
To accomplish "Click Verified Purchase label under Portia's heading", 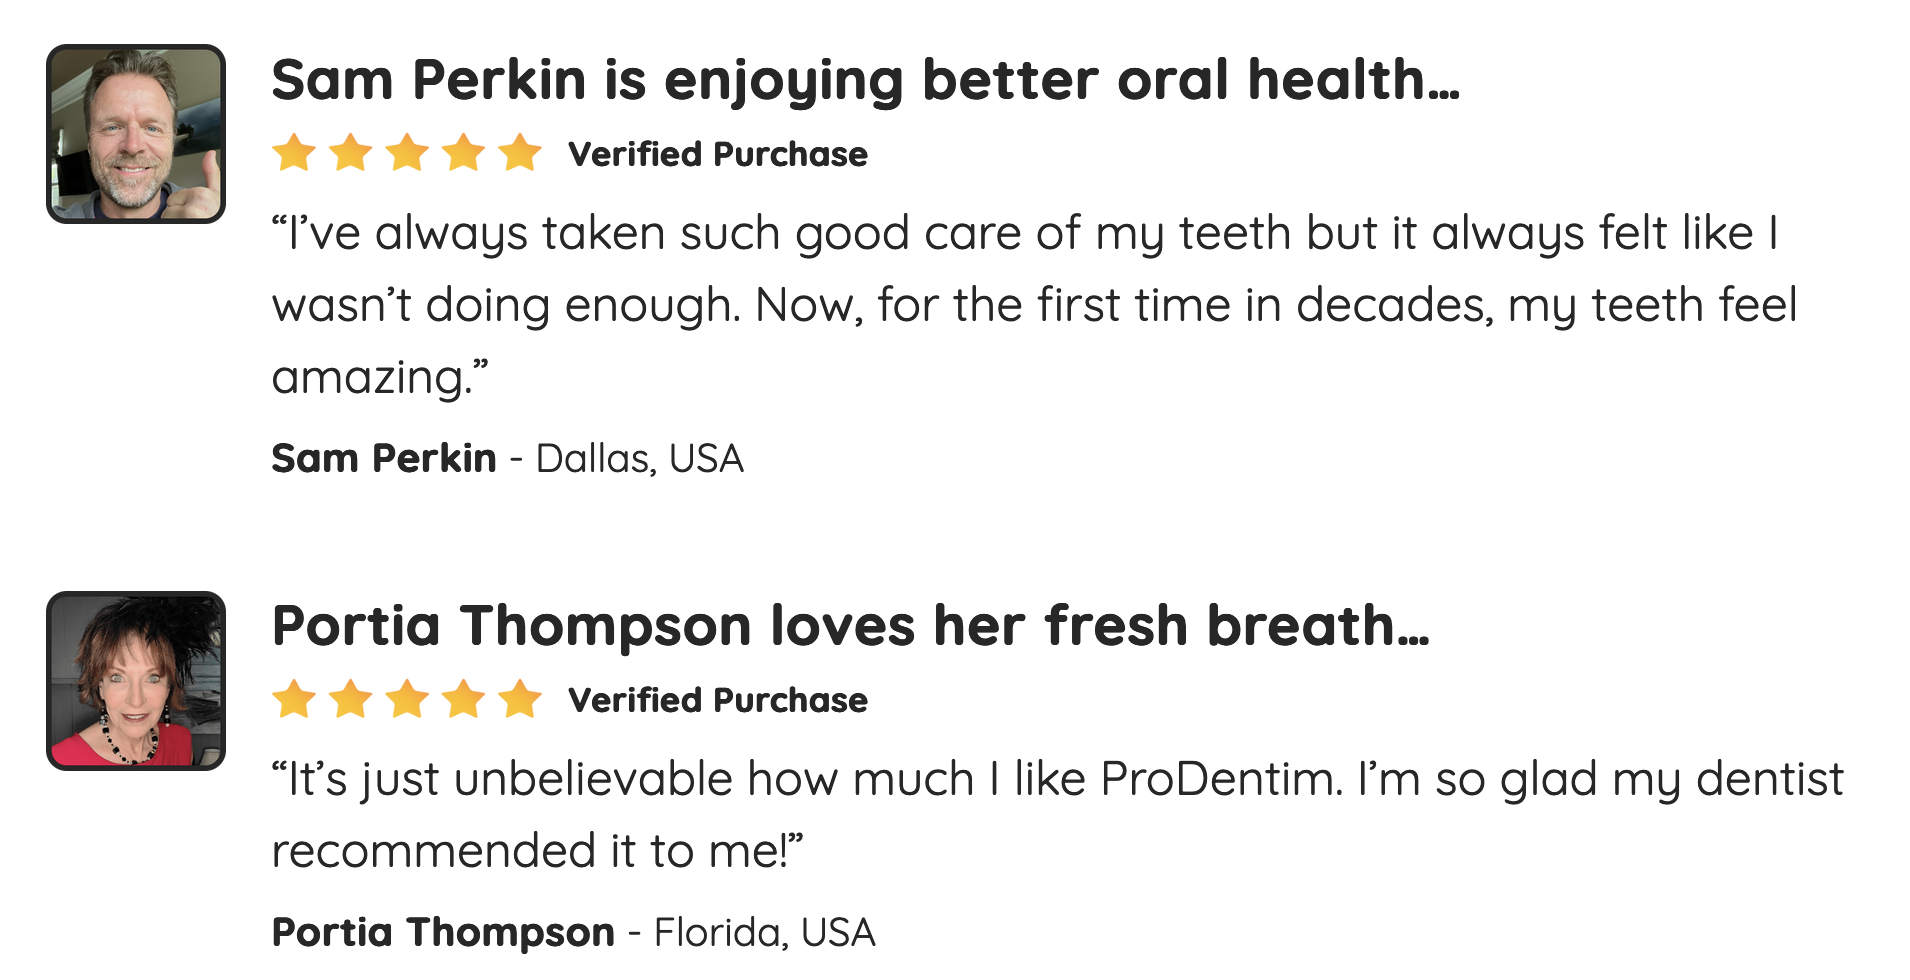I will pyautogui.click(x=718, y=701).
